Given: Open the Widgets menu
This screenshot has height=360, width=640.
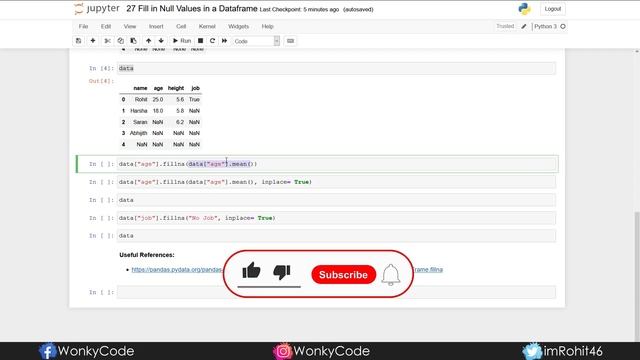Looking at the screenshot, I should coord(238,27).
